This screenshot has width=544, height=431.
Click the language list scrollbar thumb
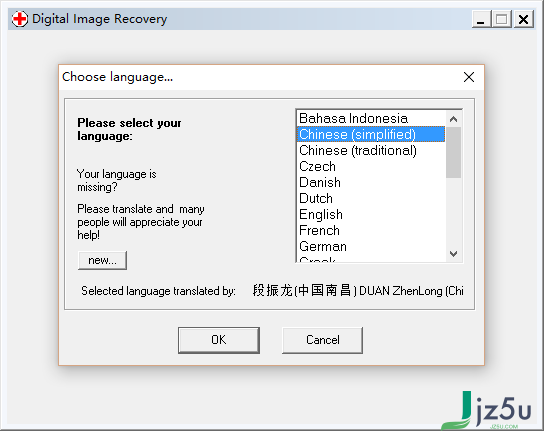pos(453,152)
